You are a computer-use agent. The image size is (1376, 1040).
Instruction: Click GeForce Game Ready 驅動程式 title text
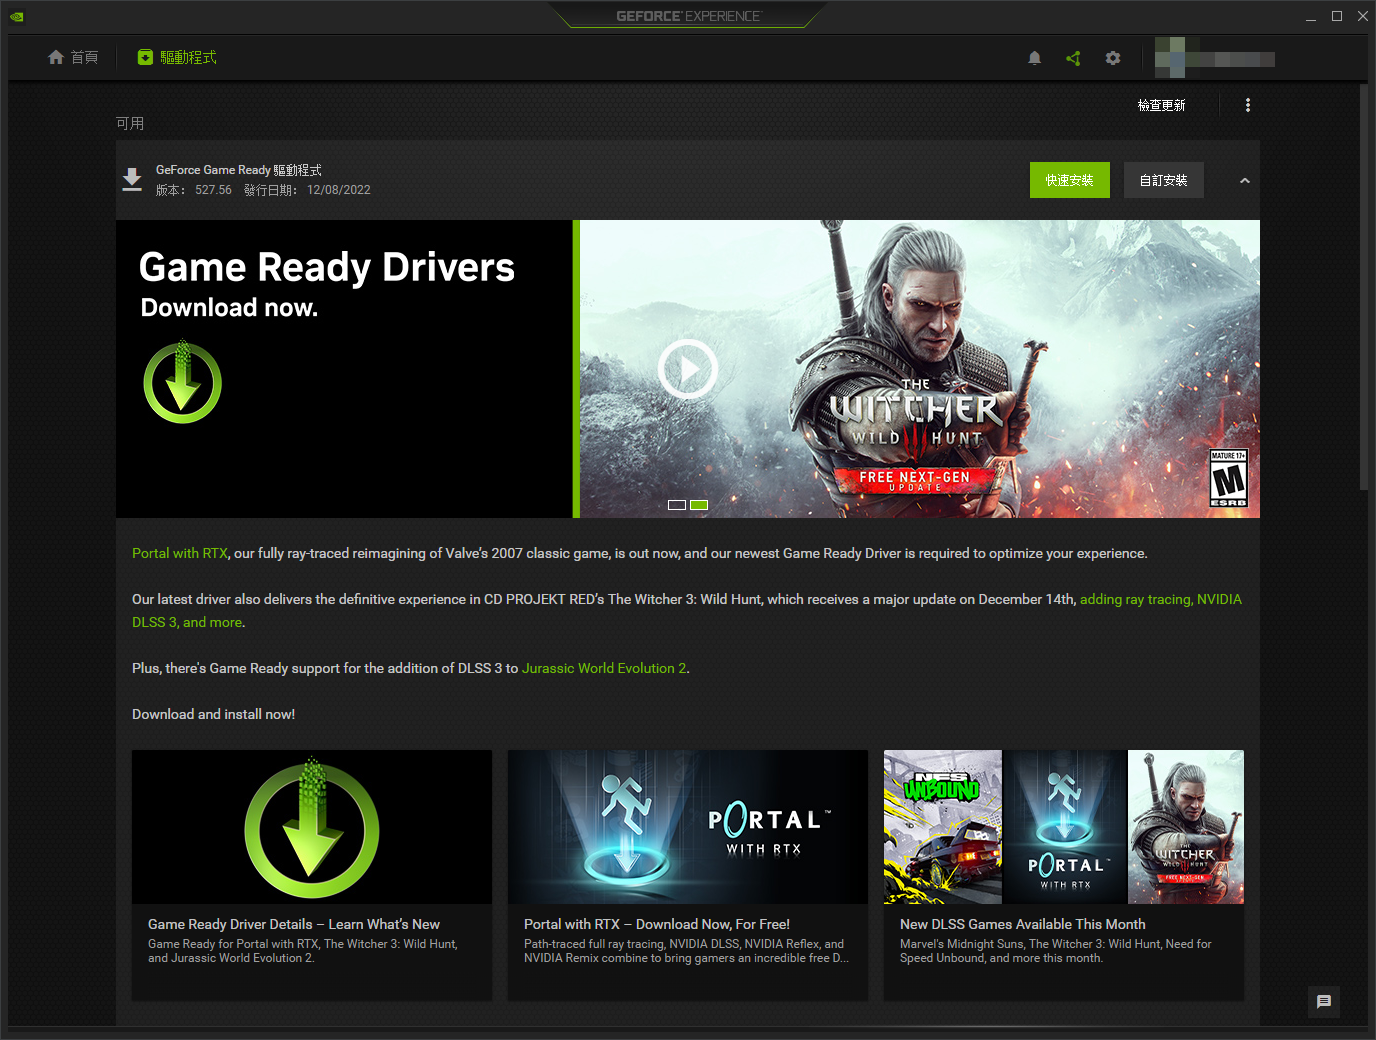239,170
